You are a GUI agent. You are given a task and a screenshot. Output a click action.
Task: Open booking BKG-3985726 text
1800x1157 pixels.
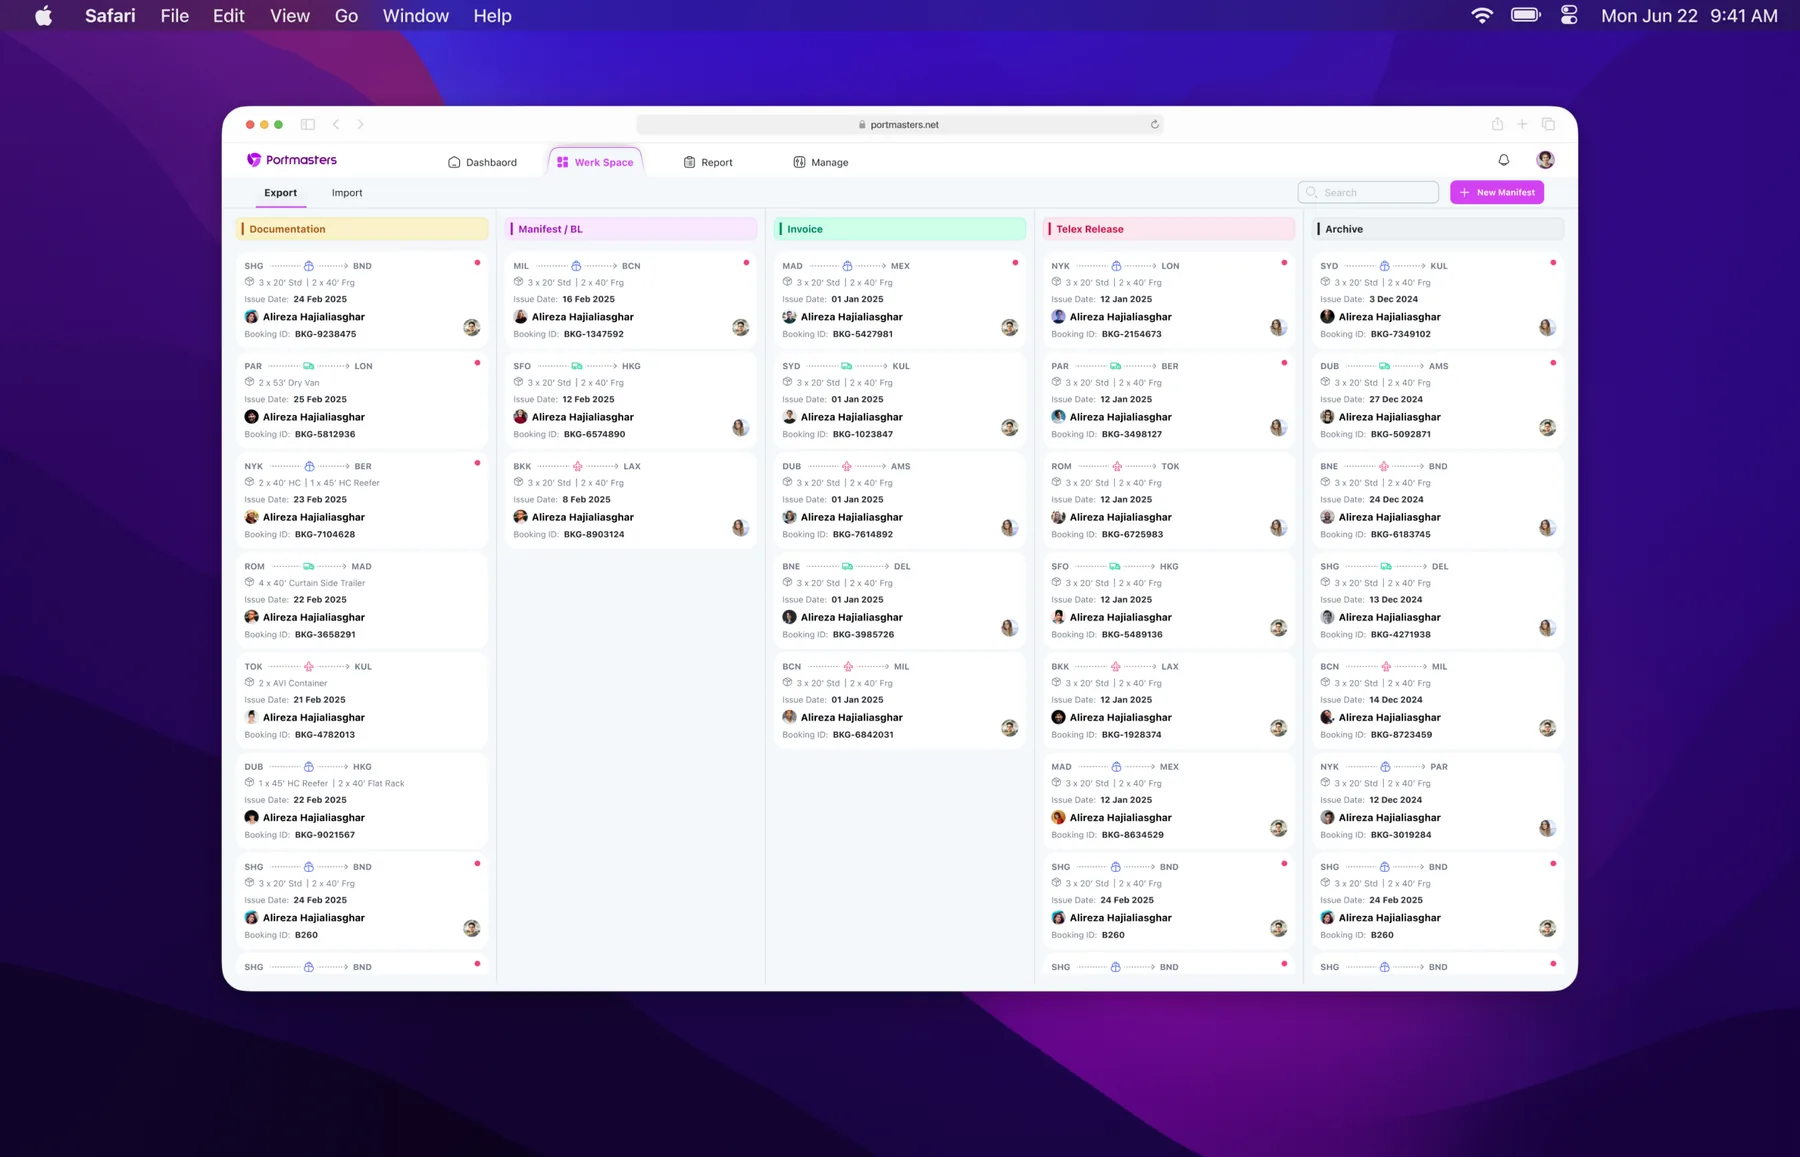point(863,634)
